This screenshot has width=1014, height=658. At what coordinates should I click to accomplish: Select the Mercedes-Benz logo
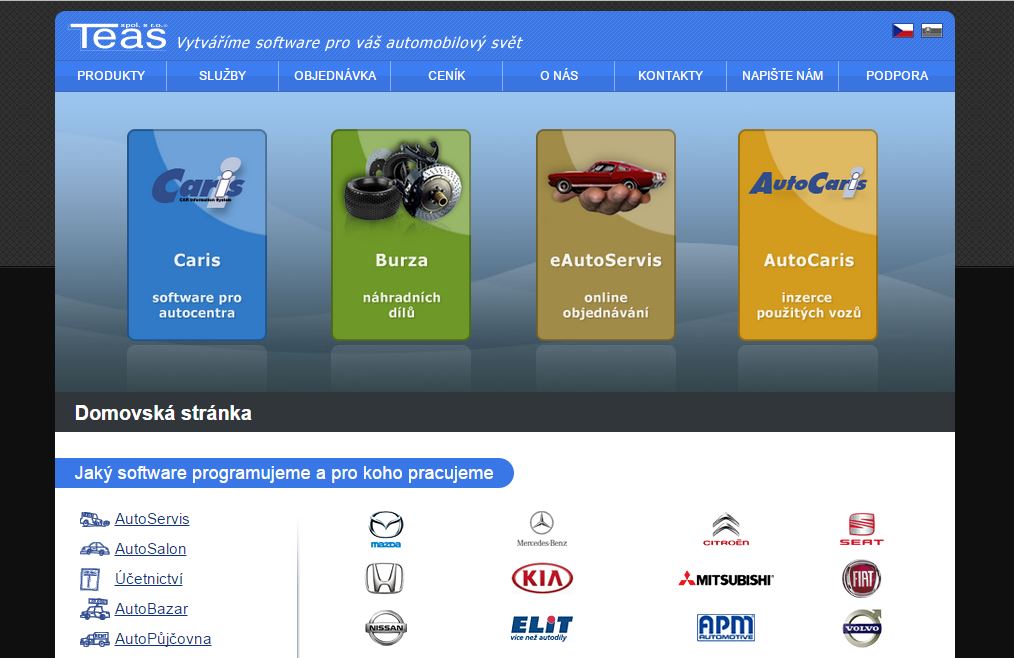coord(541,529)
